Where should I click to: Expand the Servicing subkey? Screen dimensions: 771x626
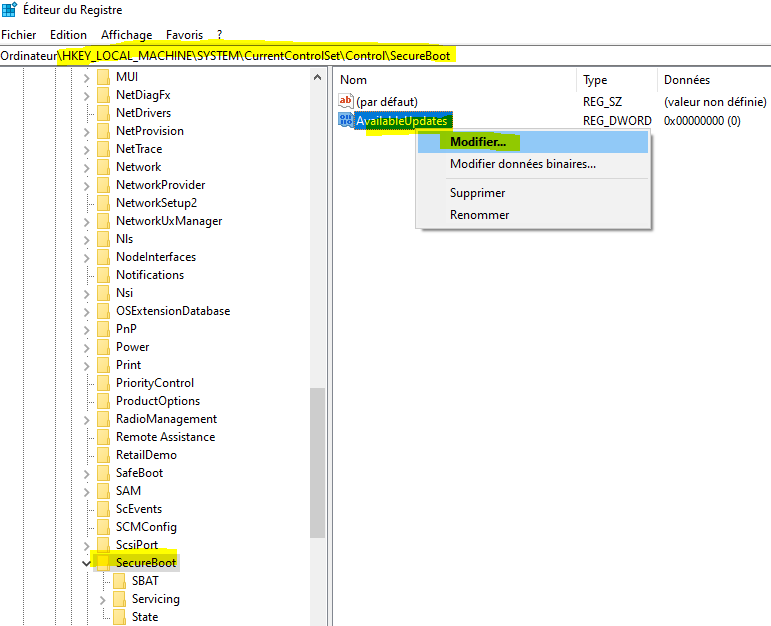103,599
